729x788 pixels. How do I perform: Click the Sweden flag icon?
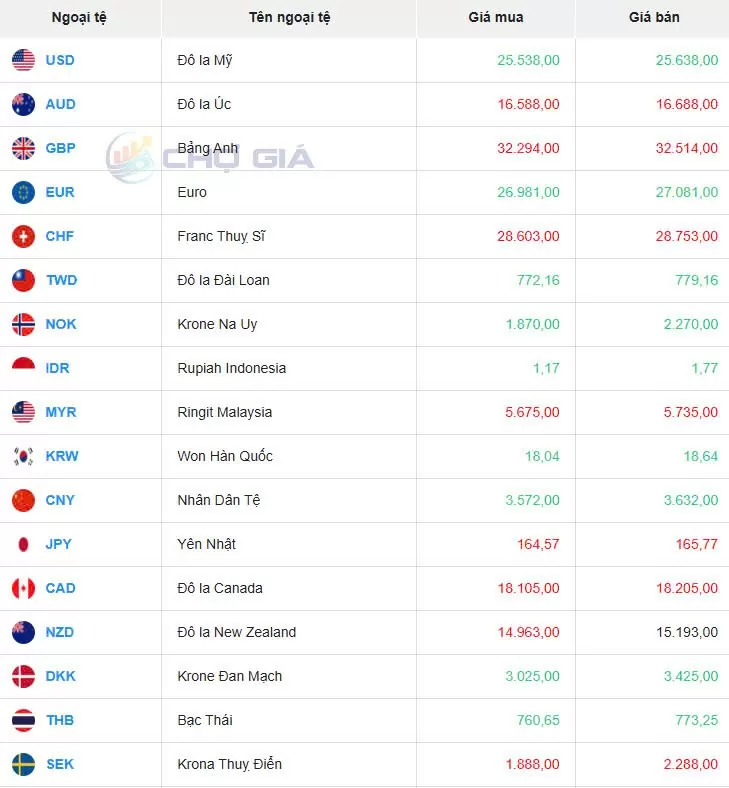click(x=23, y=764)
